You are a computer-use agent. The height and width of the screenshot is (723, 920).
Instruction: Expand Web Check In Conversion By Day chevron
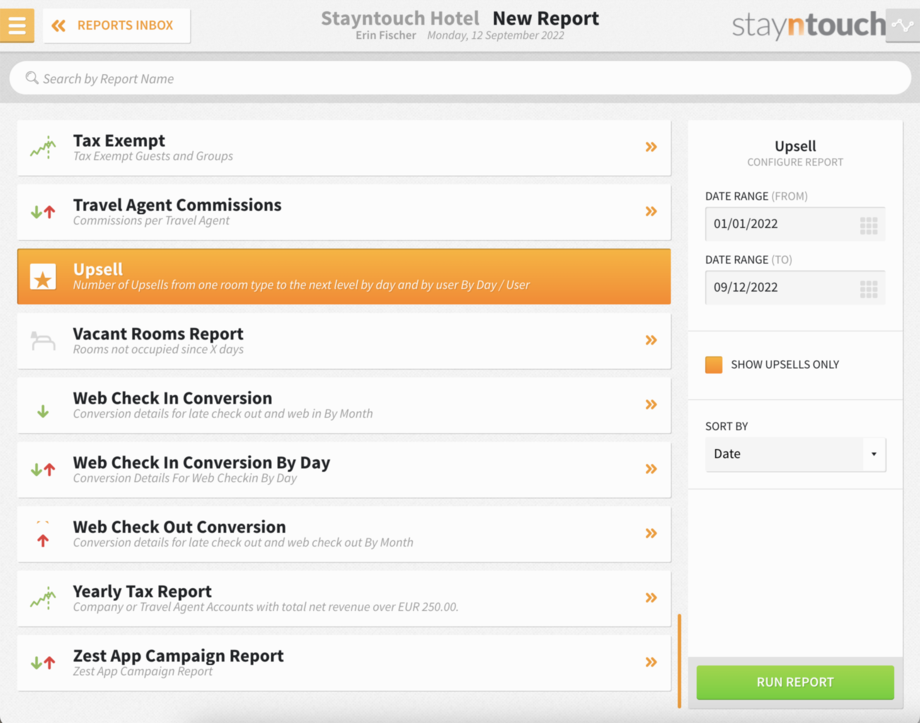[x=651, y=469]
